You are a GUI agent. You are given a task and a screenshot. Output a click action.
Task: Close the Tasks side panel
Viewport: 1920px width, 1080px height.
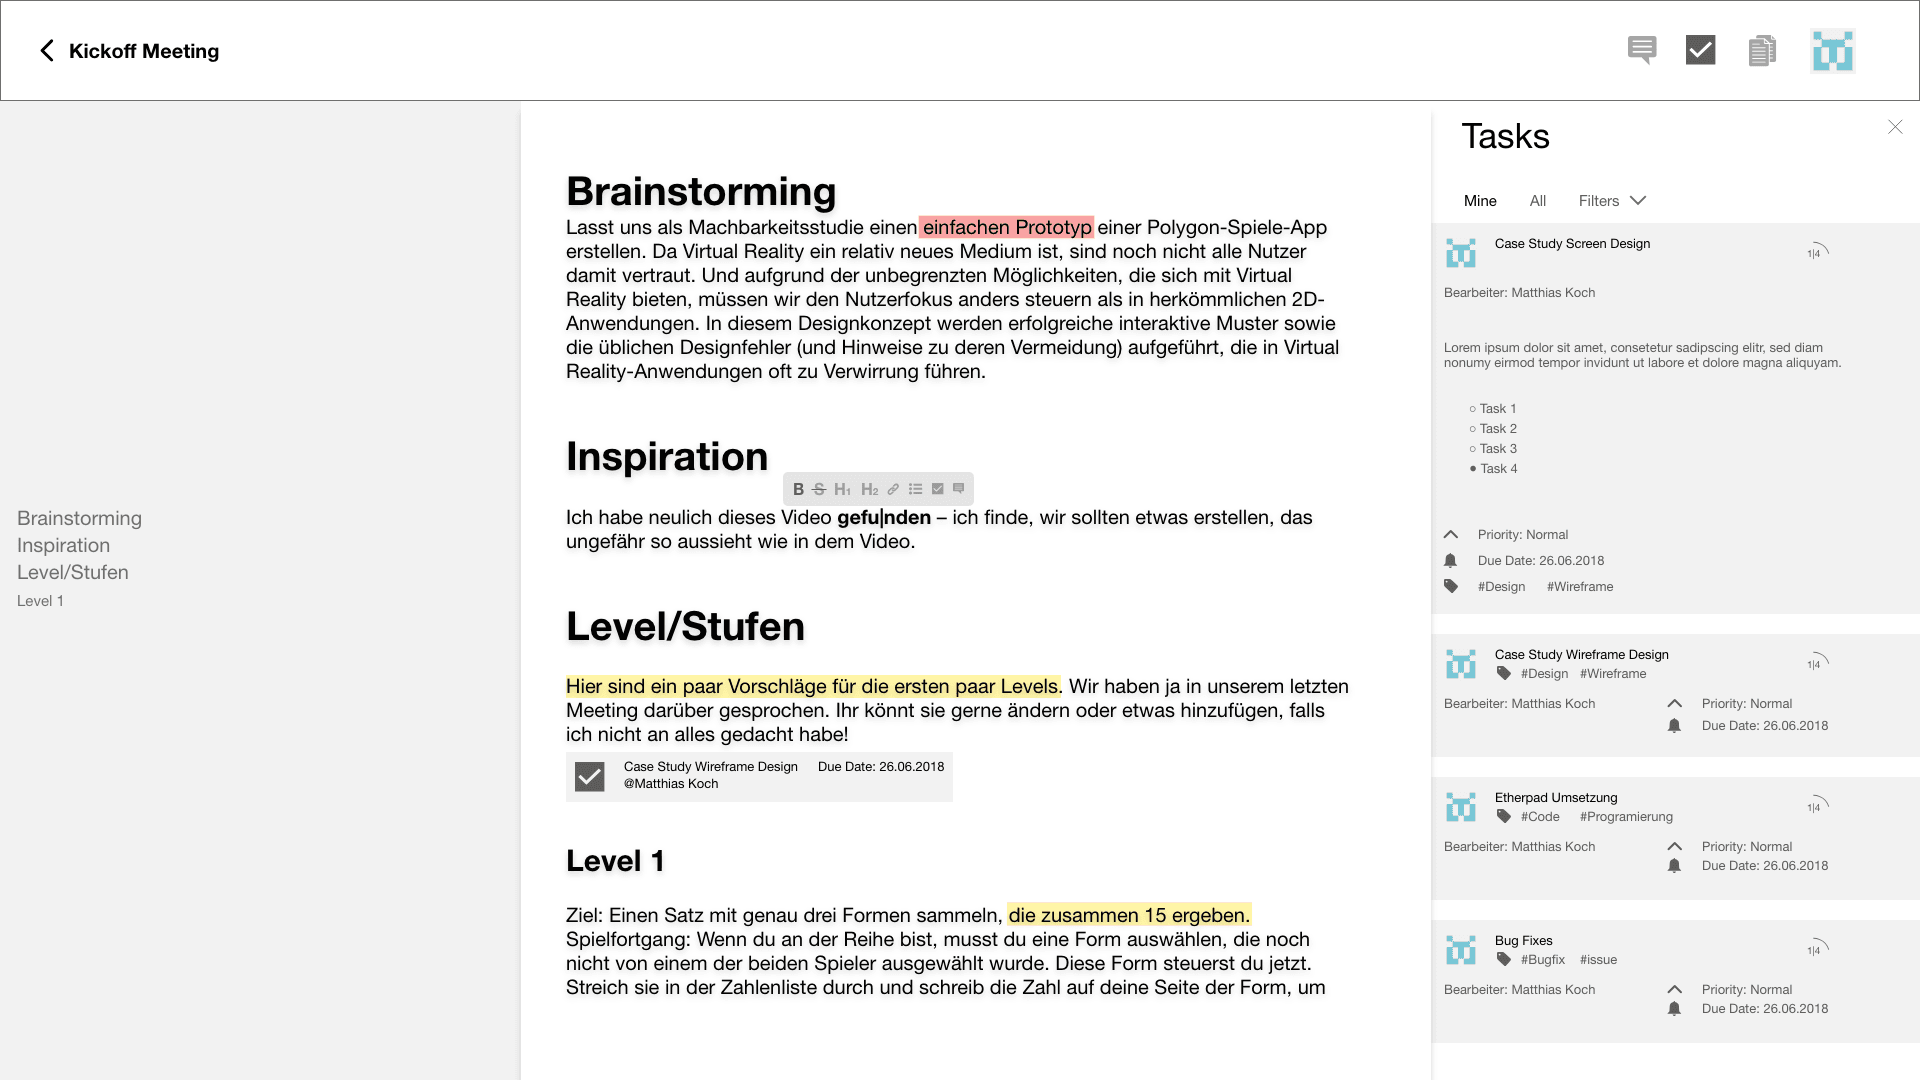click(x=1895, y=127)
